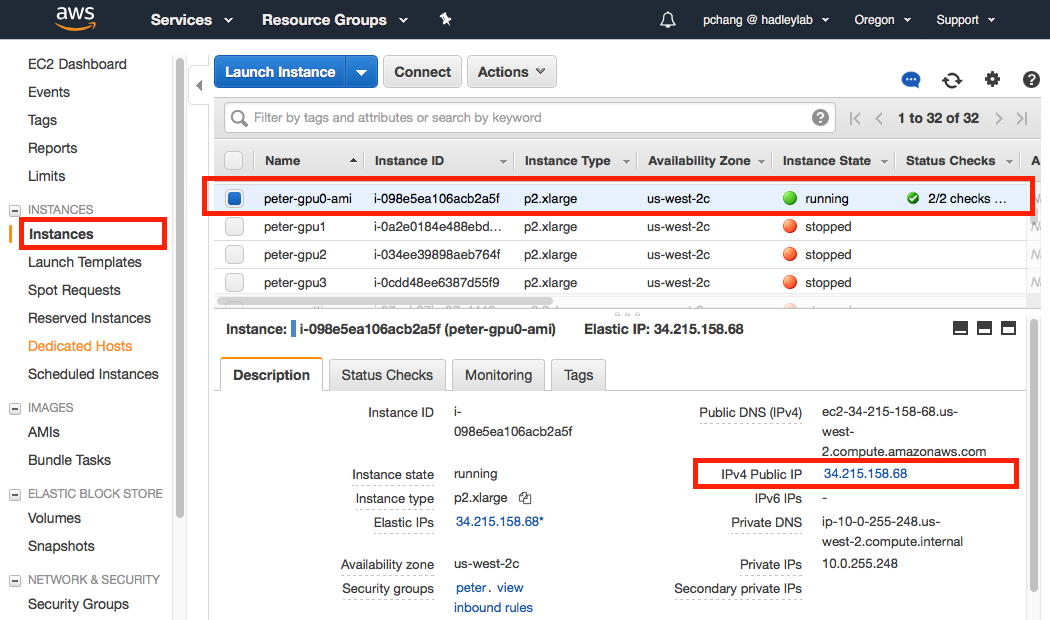Open the notifications bell

click(x=668, y=20)
